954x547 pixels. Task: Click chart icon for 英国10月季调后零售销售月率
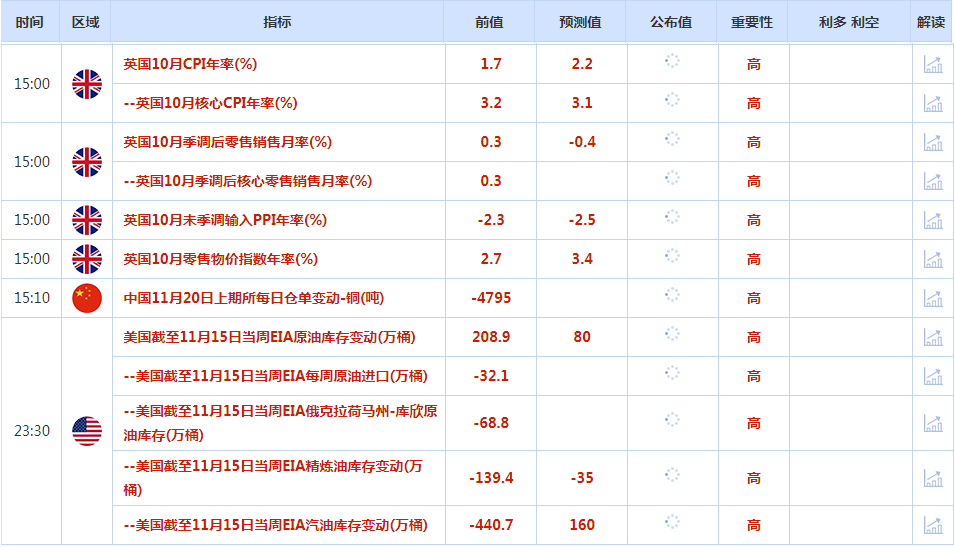point(932,142)
